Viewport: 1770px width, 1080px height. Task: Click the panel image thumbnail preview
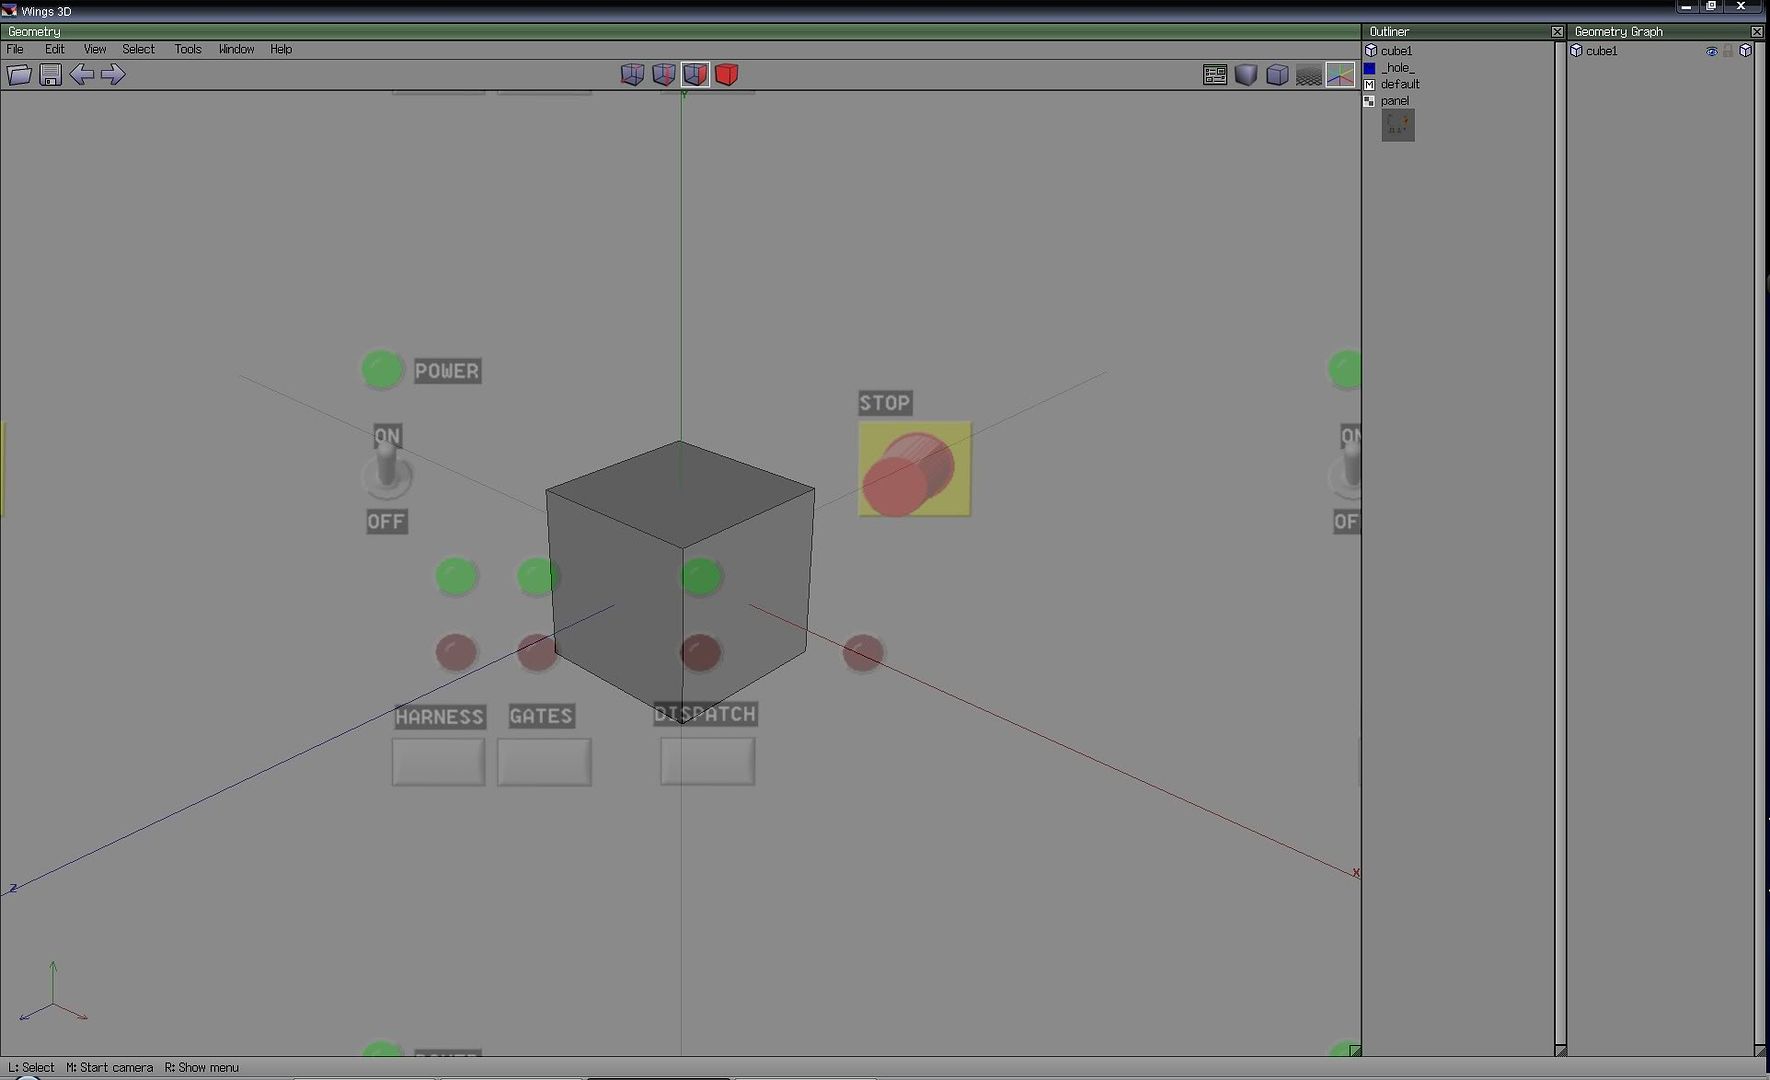[x=1398, y=125]
